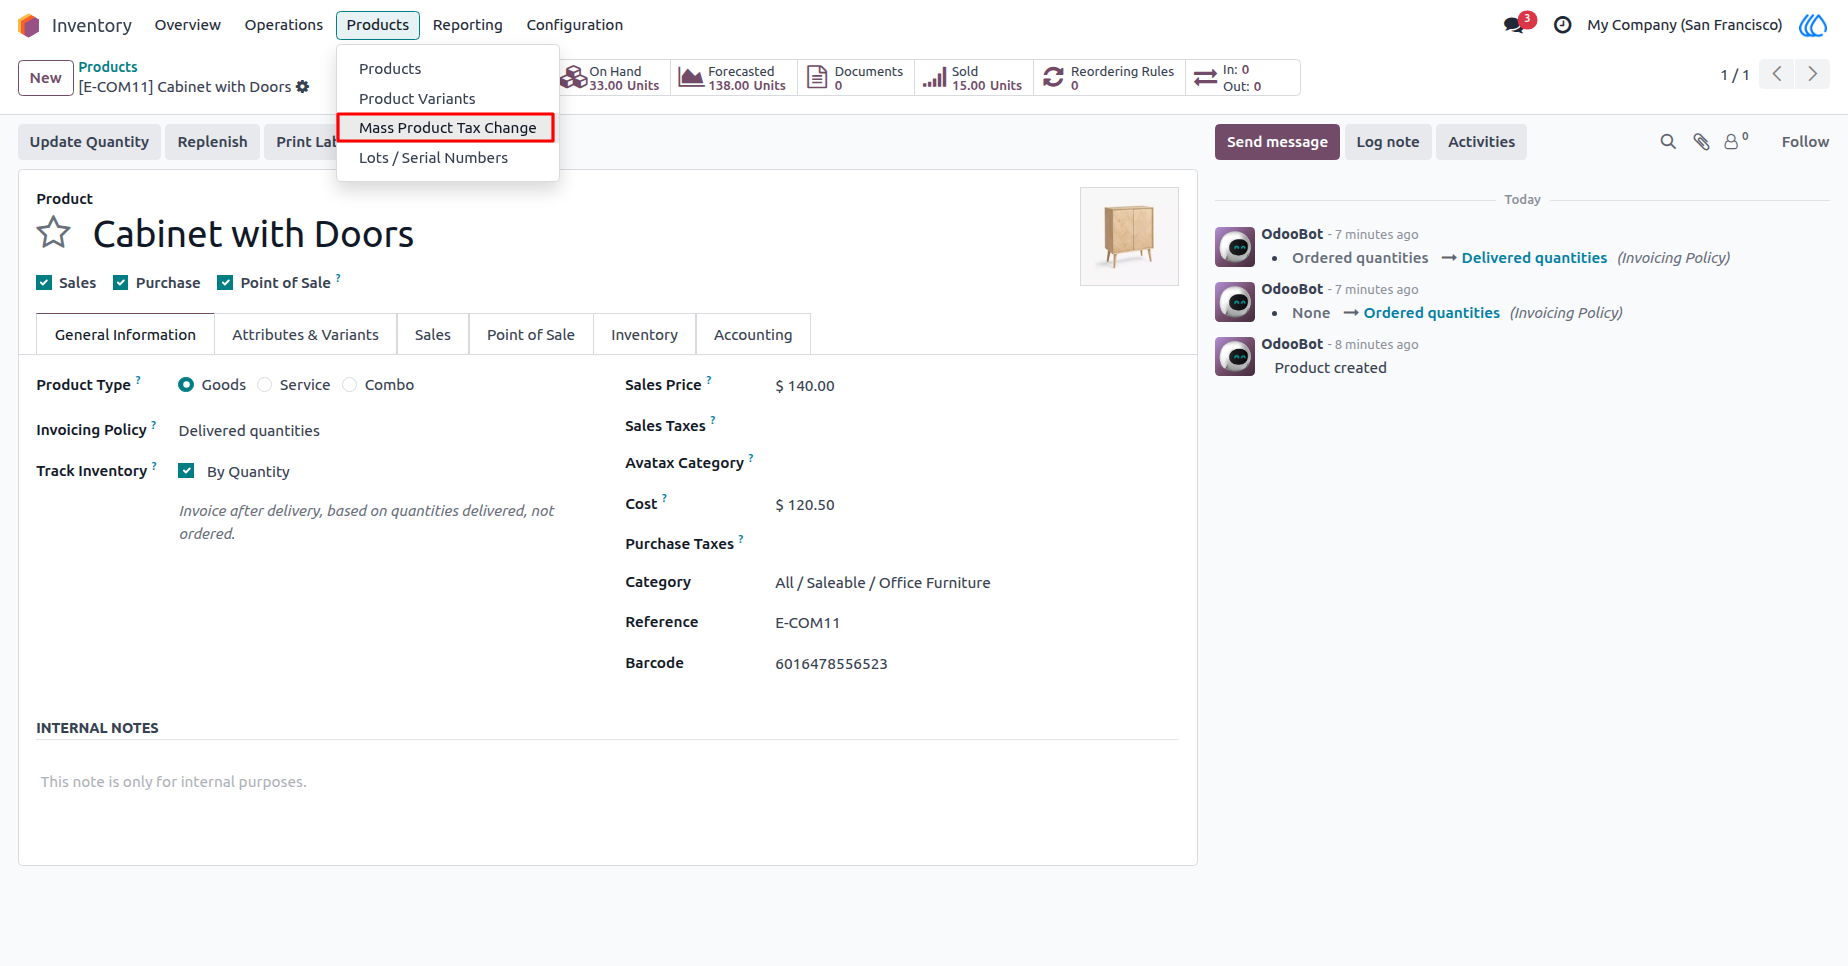The image size is (1848, 966).
Task: Search messages with the magnifier icon
Action: click(1668, 142)
